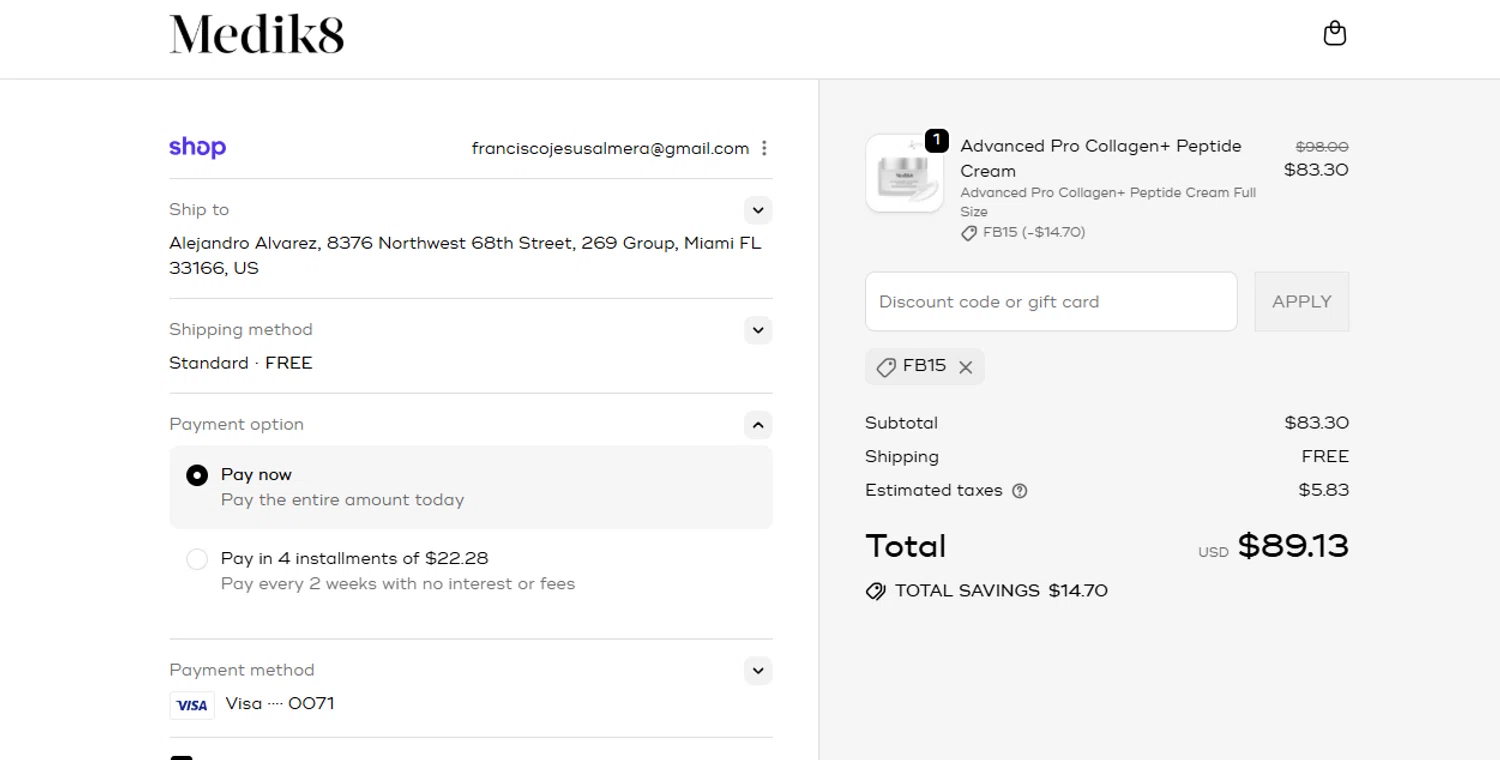1500x760 pixels.
Task: Select Pay in 4 installments option
Action: 197,559
